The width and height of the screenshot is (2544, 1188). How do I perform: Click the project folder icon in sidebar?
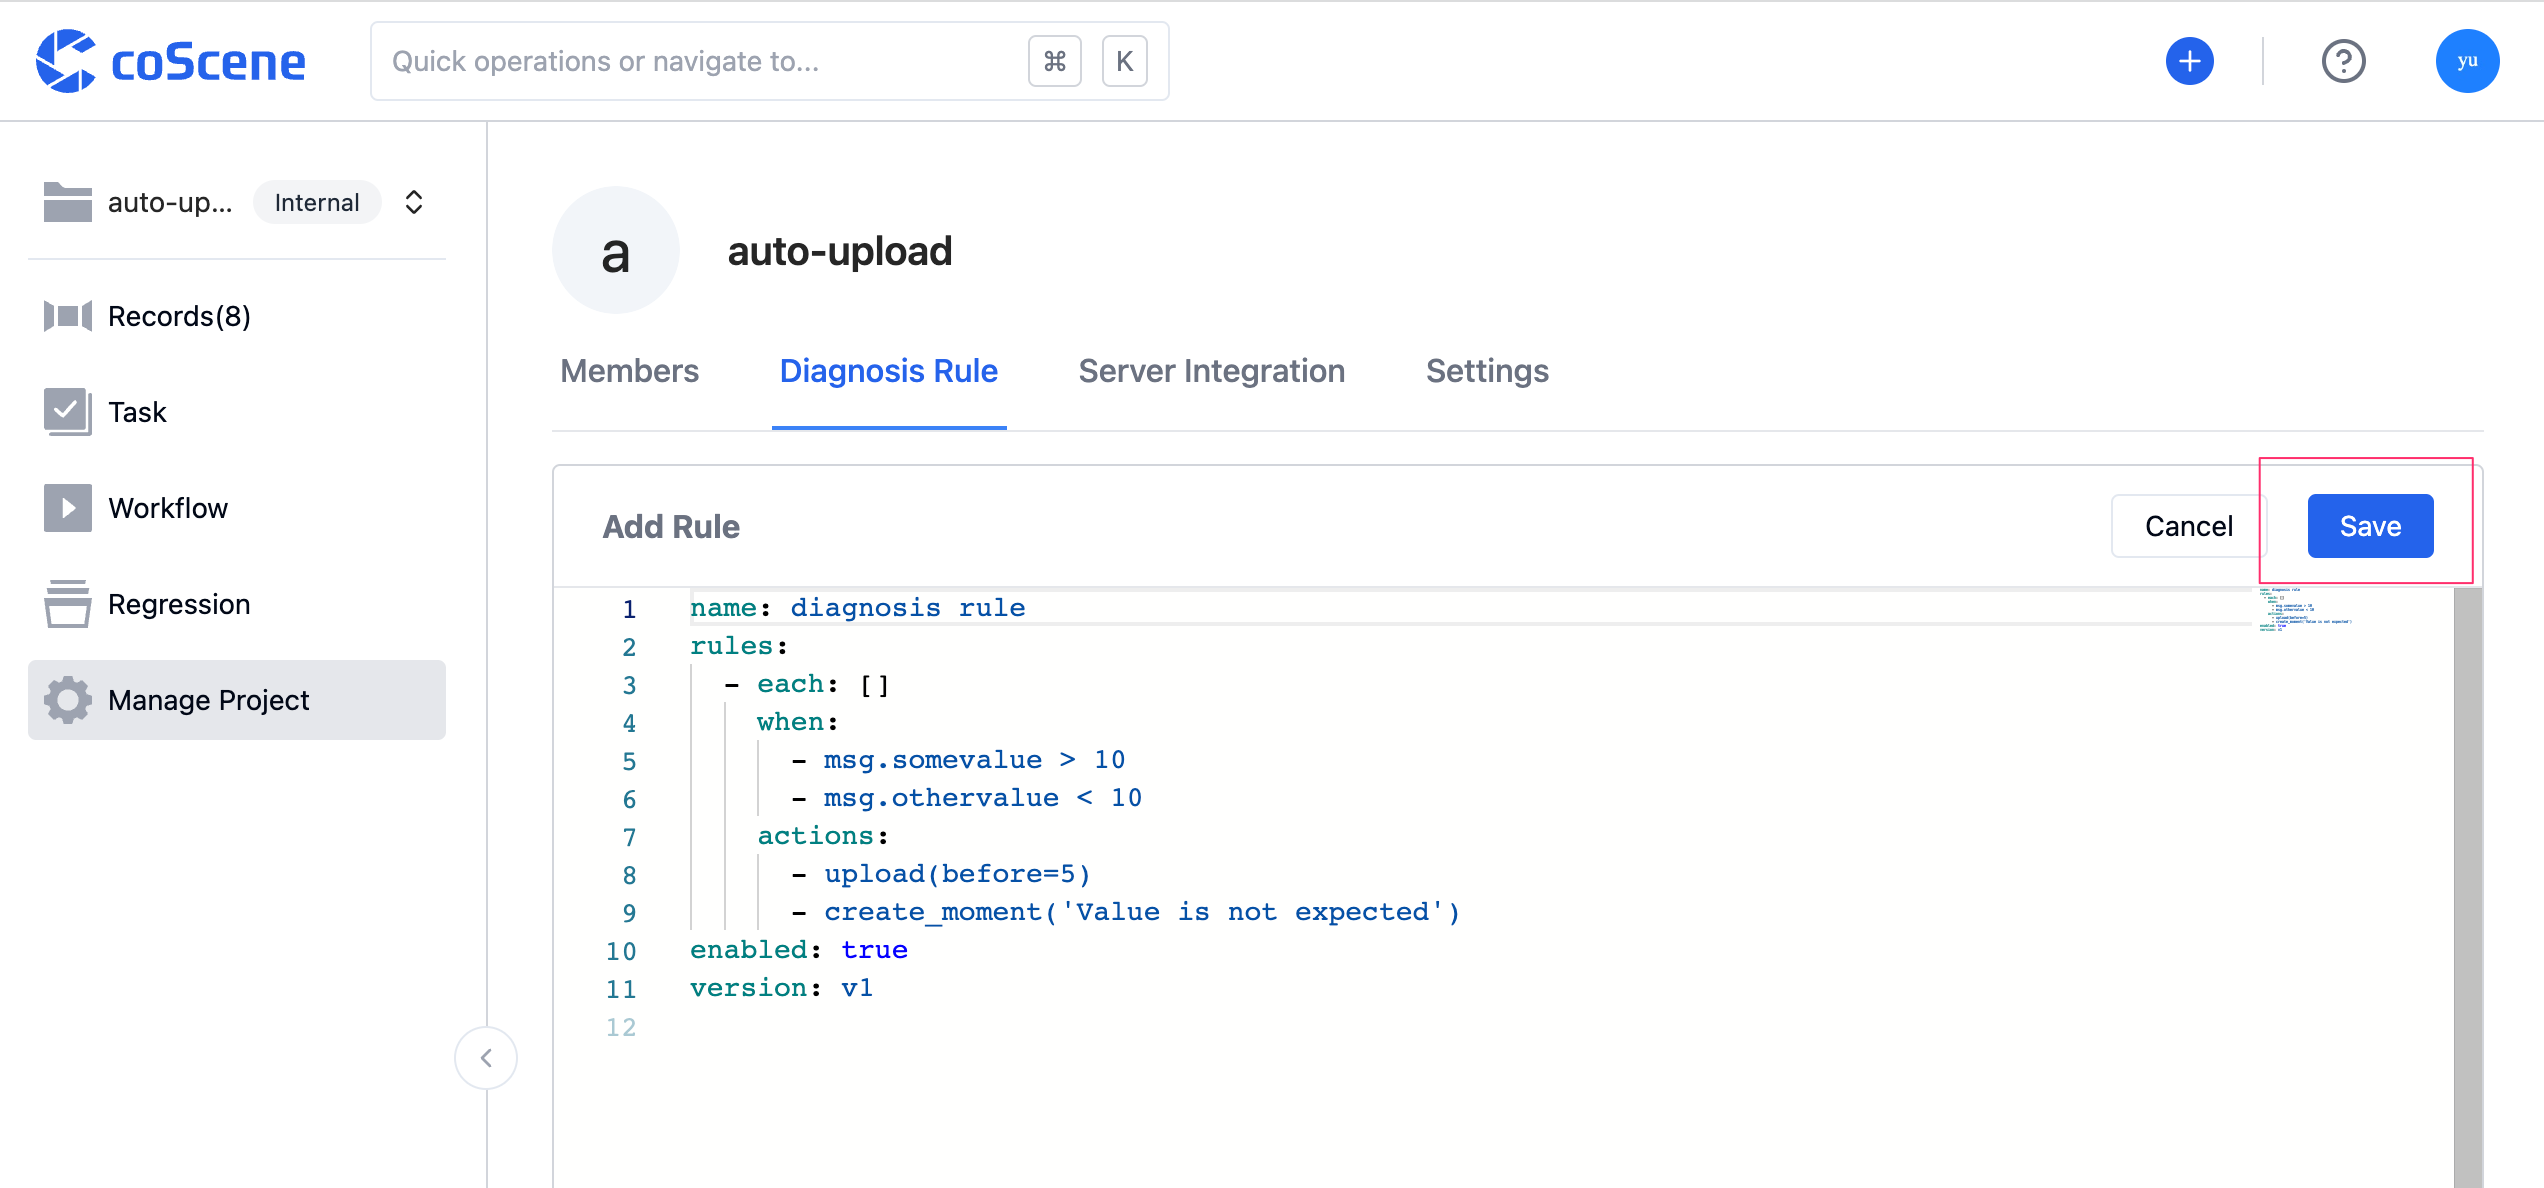pos(67,202)
